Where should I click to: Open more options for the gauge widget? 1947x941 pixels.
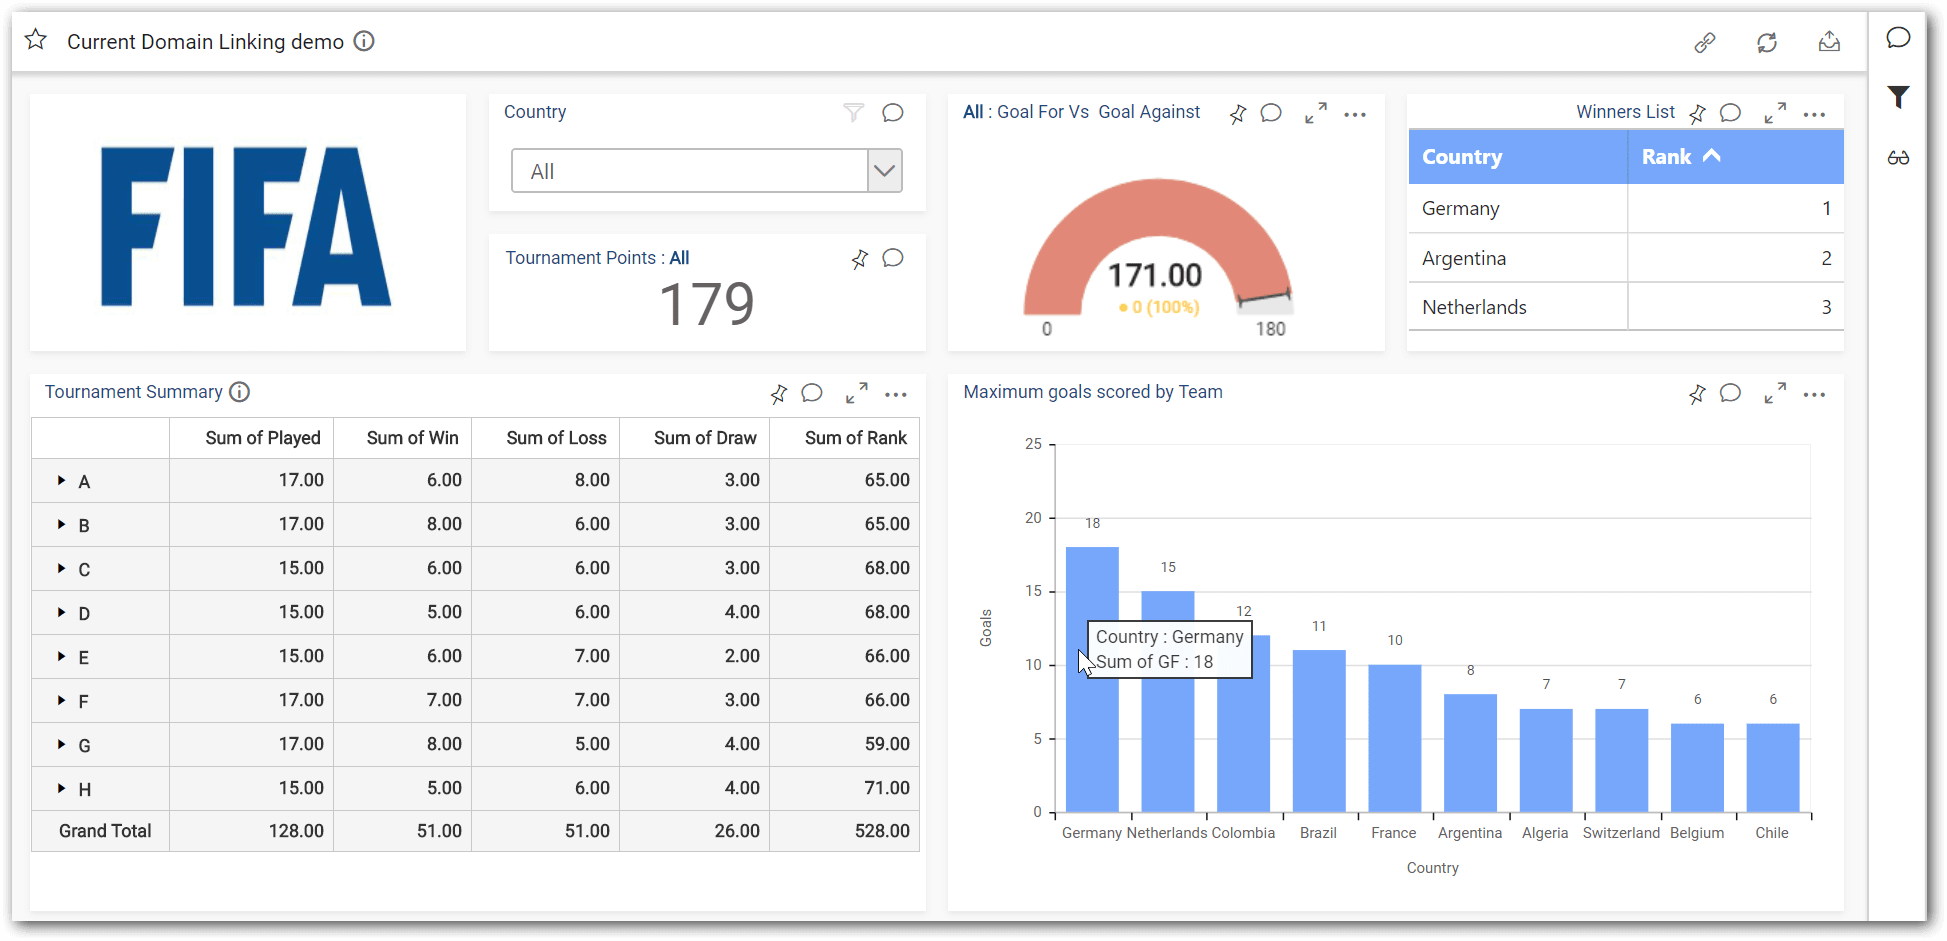coord(1355,115)
